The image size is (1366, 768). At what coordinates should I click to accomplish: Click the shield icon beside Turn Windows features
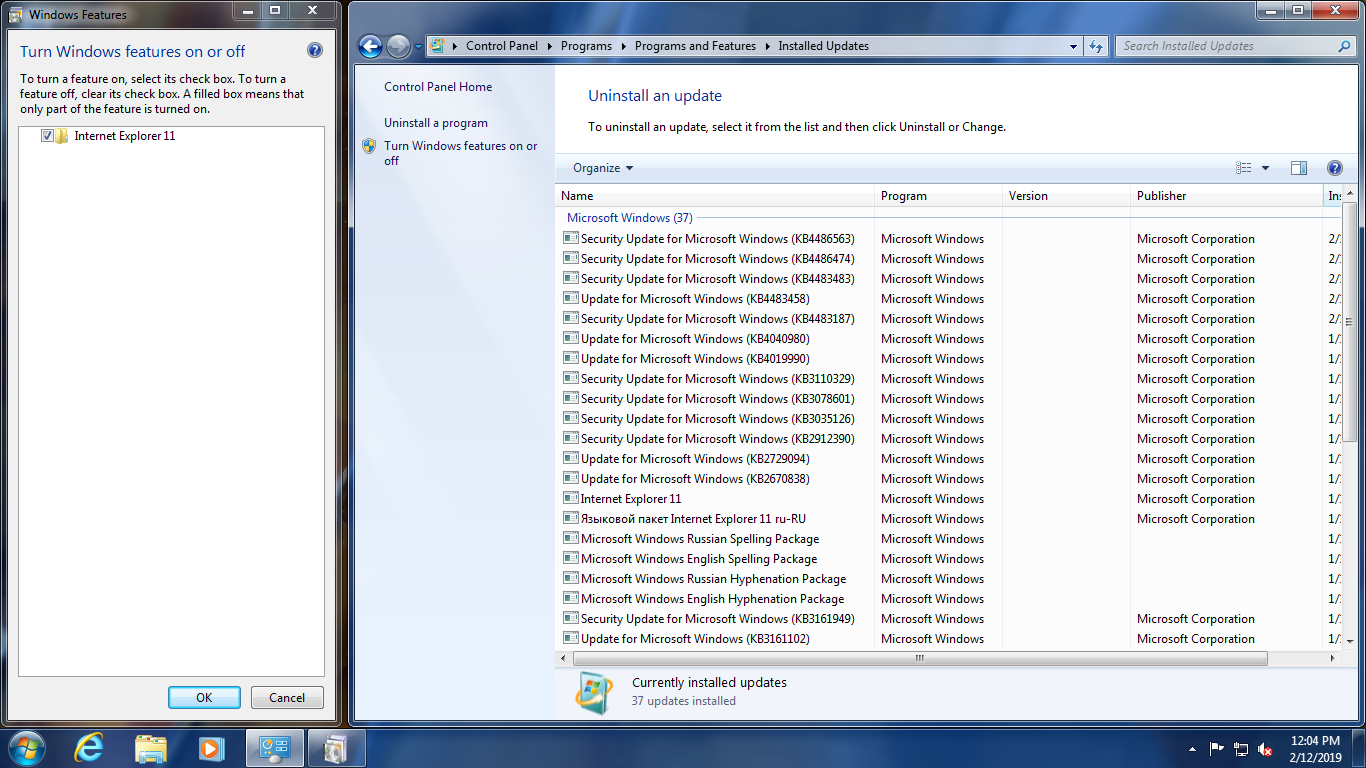[x=369, y=146]
